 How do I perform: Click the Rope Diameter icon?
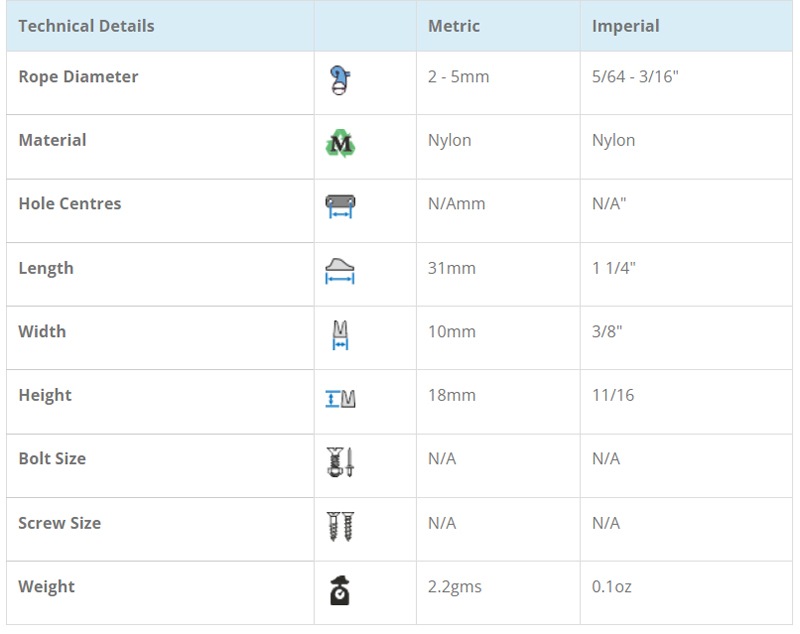click(x=340, y=79)
